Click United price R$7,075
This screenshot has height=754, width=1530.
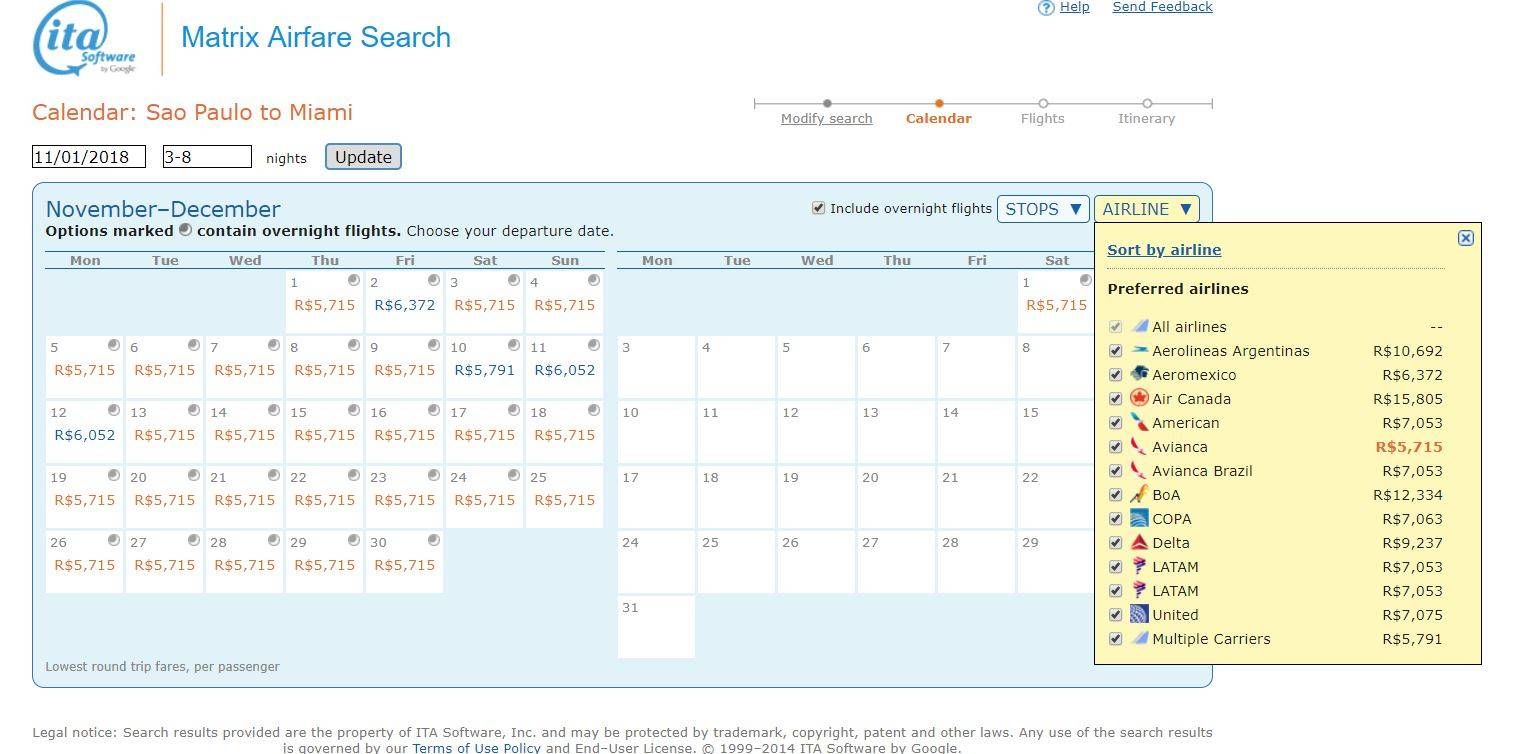pyautogui.click(x=1412, y=615)
